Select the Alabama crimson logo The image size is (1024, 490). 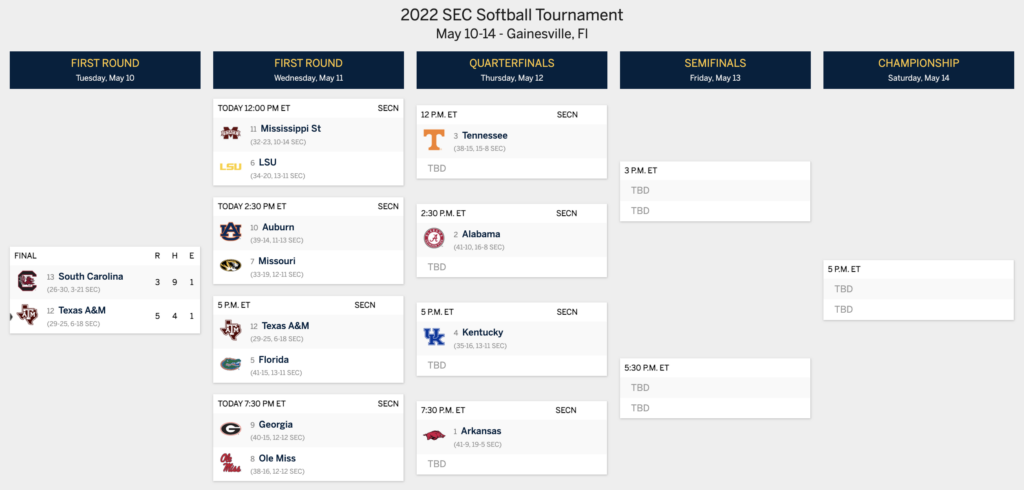[x=434, y=238]
